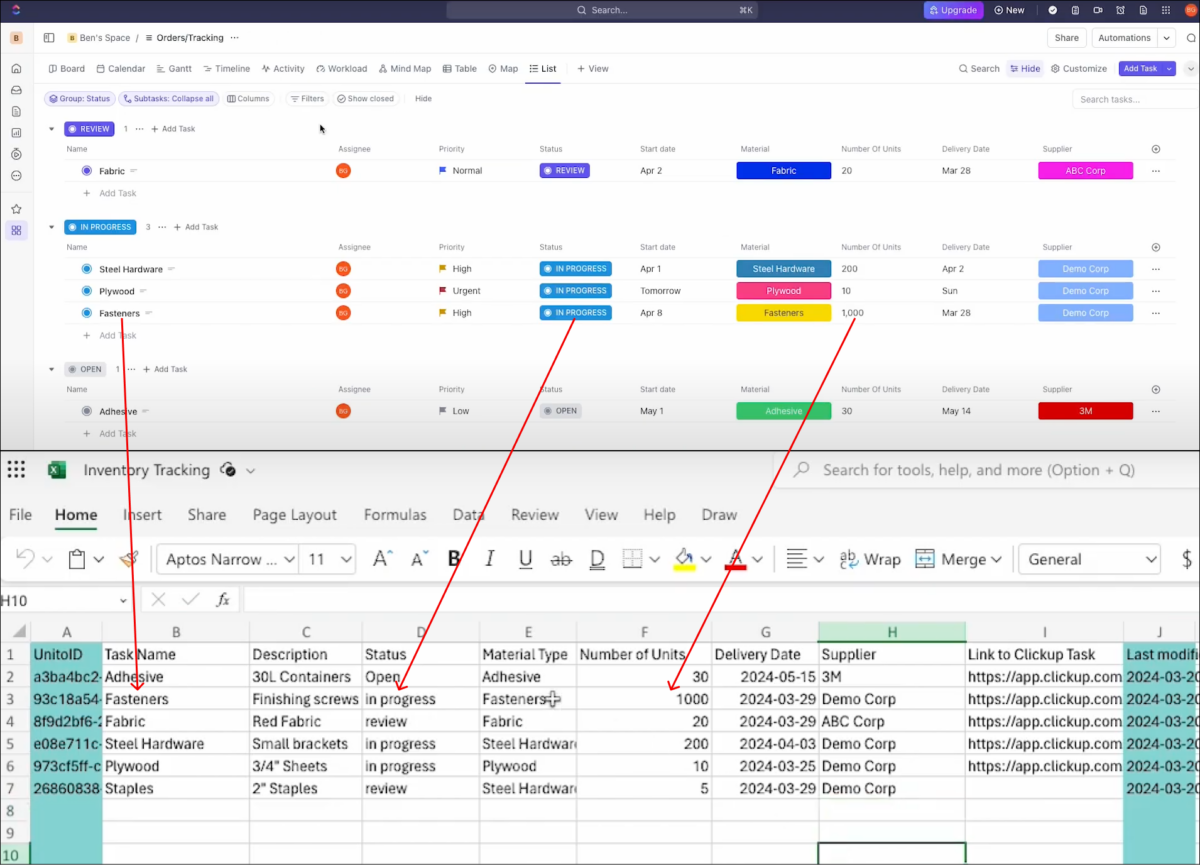1200x865 pixels.
Task: Click the Upgrade button in ClickUp
Action: point(953,10)
